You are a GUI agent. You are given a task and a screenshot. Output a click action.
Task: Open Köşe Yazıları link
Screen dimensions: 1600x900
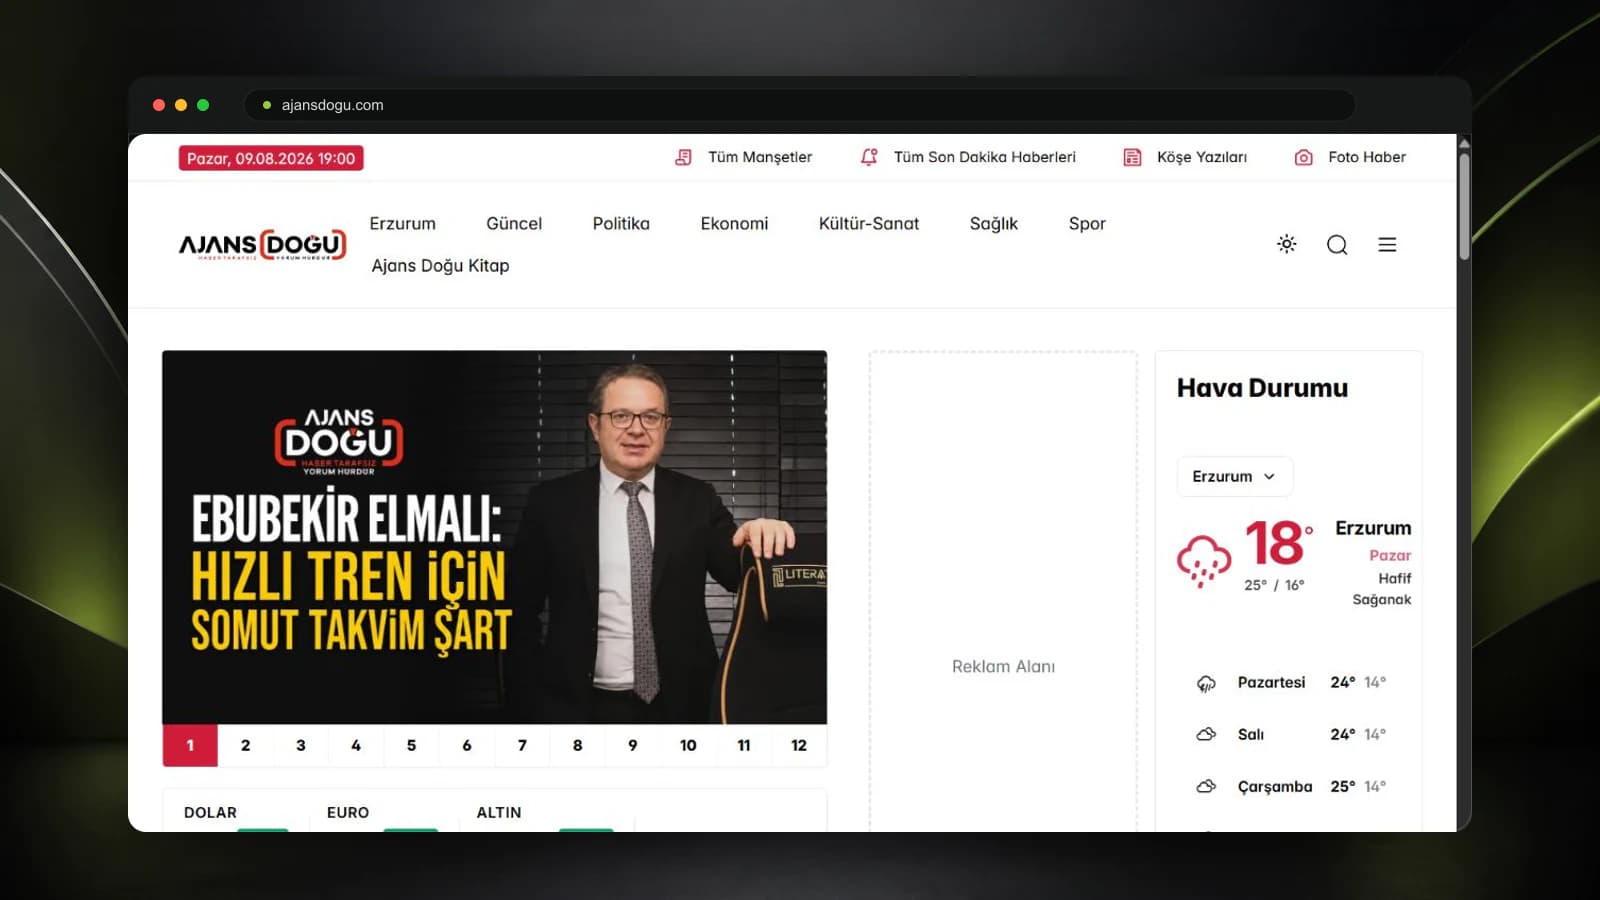point(1202,157)
